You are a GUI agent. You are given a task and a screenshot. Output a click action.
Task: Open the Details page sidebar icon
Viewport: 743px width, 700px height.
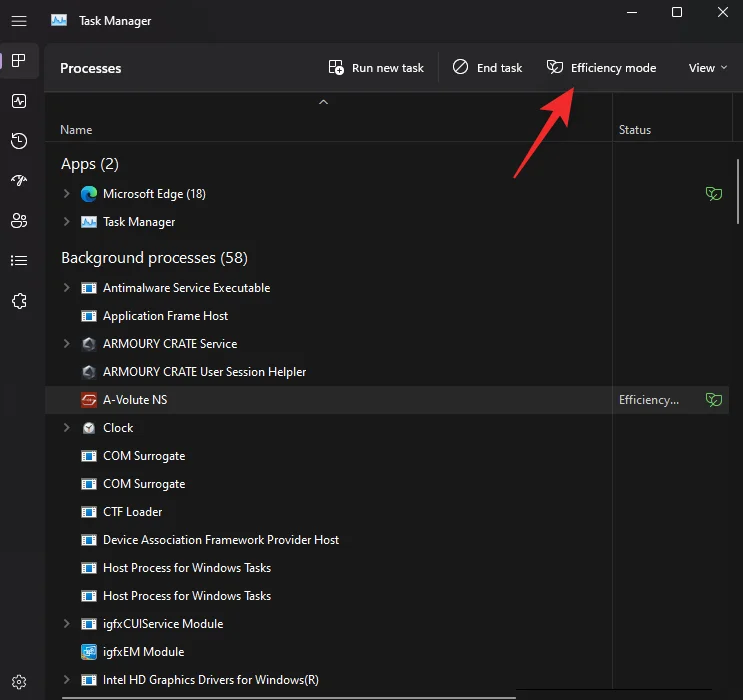(19, 261)
